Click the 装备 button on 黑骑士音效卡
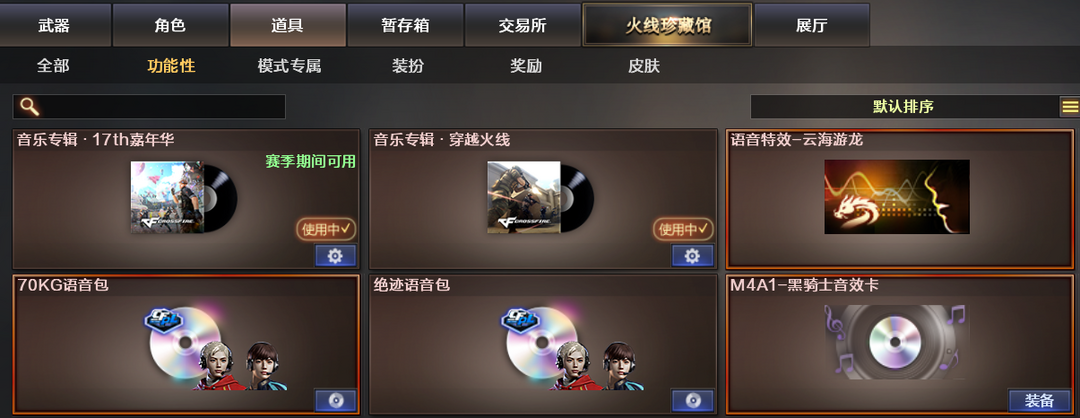The width and height of the screenshot is (1080, 418). point(1039,401)
